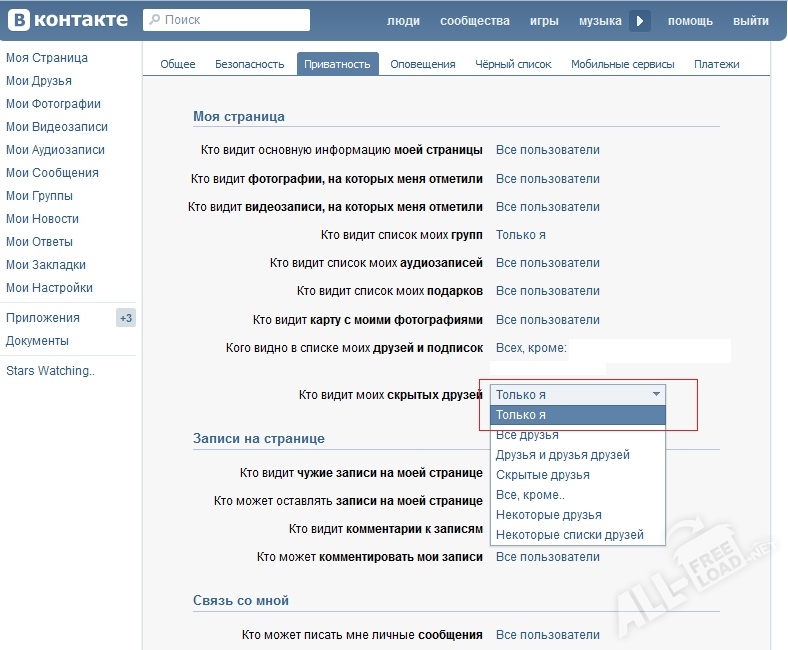Click "Мои Сообщения" in left sidebar

pos(52,173)
